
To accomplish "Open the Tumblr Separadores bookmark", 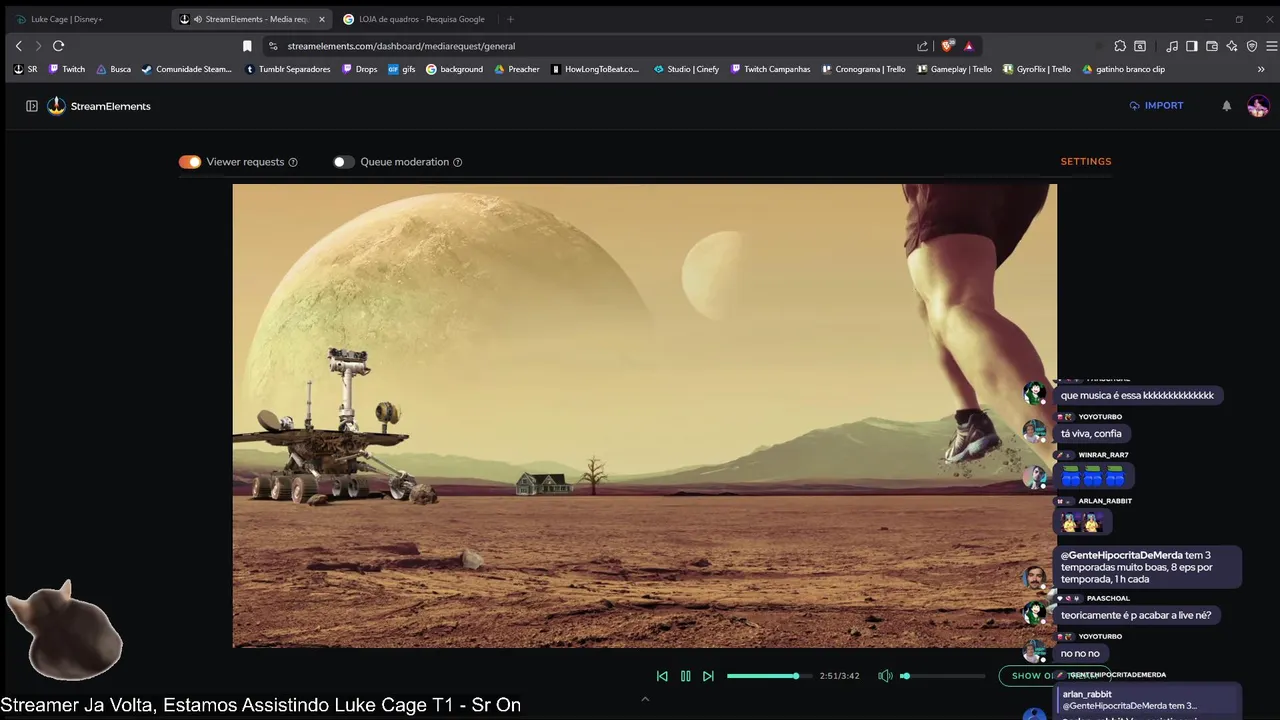I will pyautogui.click(x=287, y=69).
